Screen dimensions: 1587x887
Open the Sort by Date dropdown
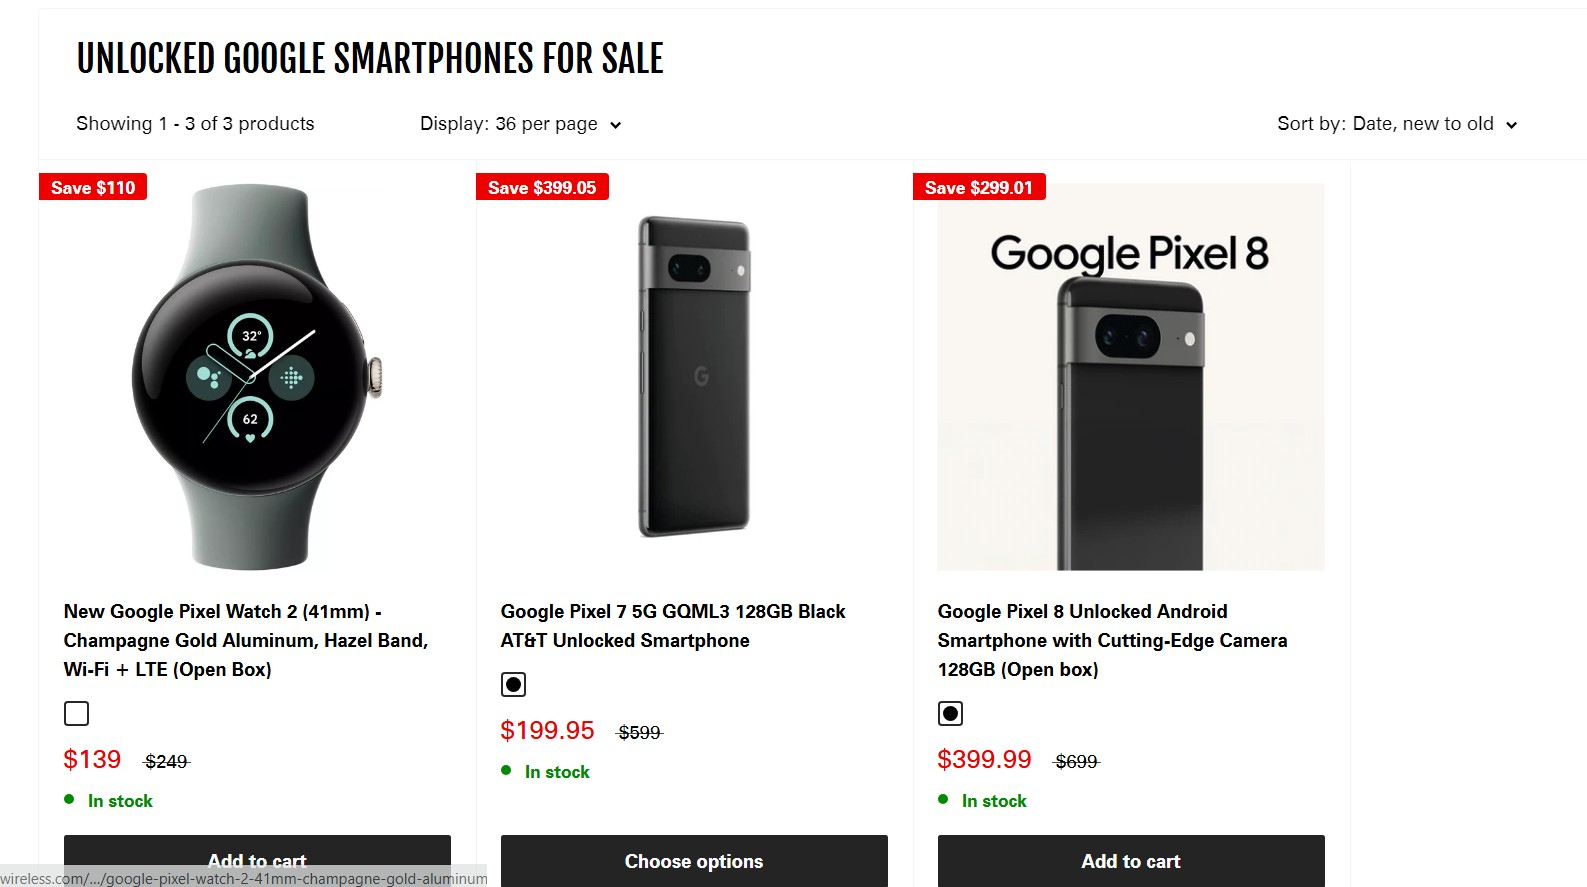click(x=1396, y=124)
